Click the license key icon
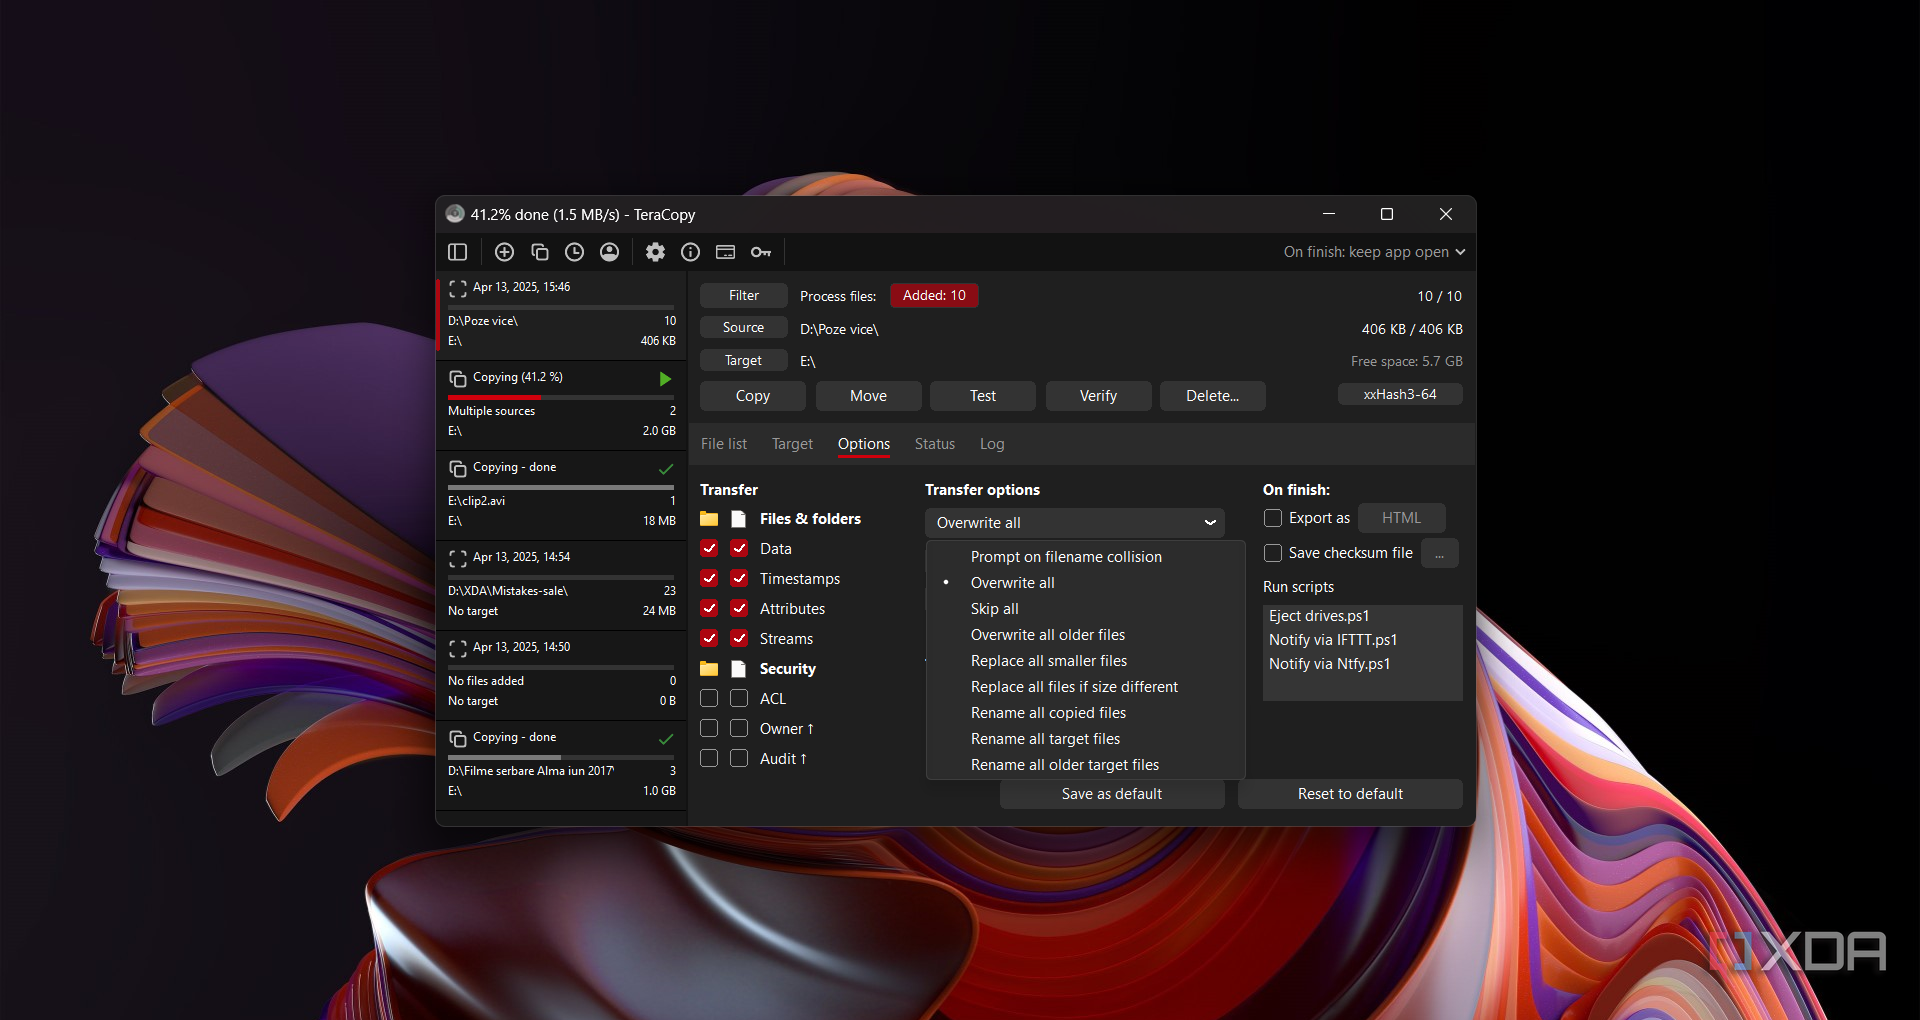Image resolution: width=1920 pixels, height=1020 pixels. click(x=761, y=252)
